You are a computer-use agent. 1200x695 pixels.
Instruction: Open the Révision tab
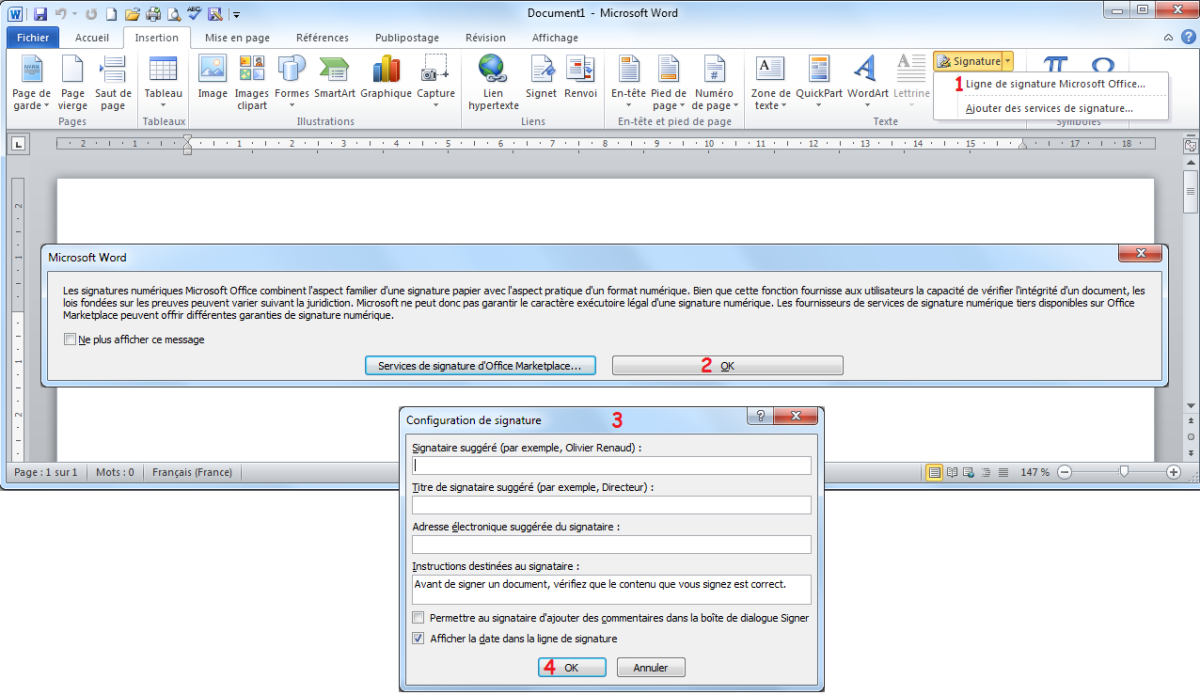pyautogui.click(x=486, y=38)
